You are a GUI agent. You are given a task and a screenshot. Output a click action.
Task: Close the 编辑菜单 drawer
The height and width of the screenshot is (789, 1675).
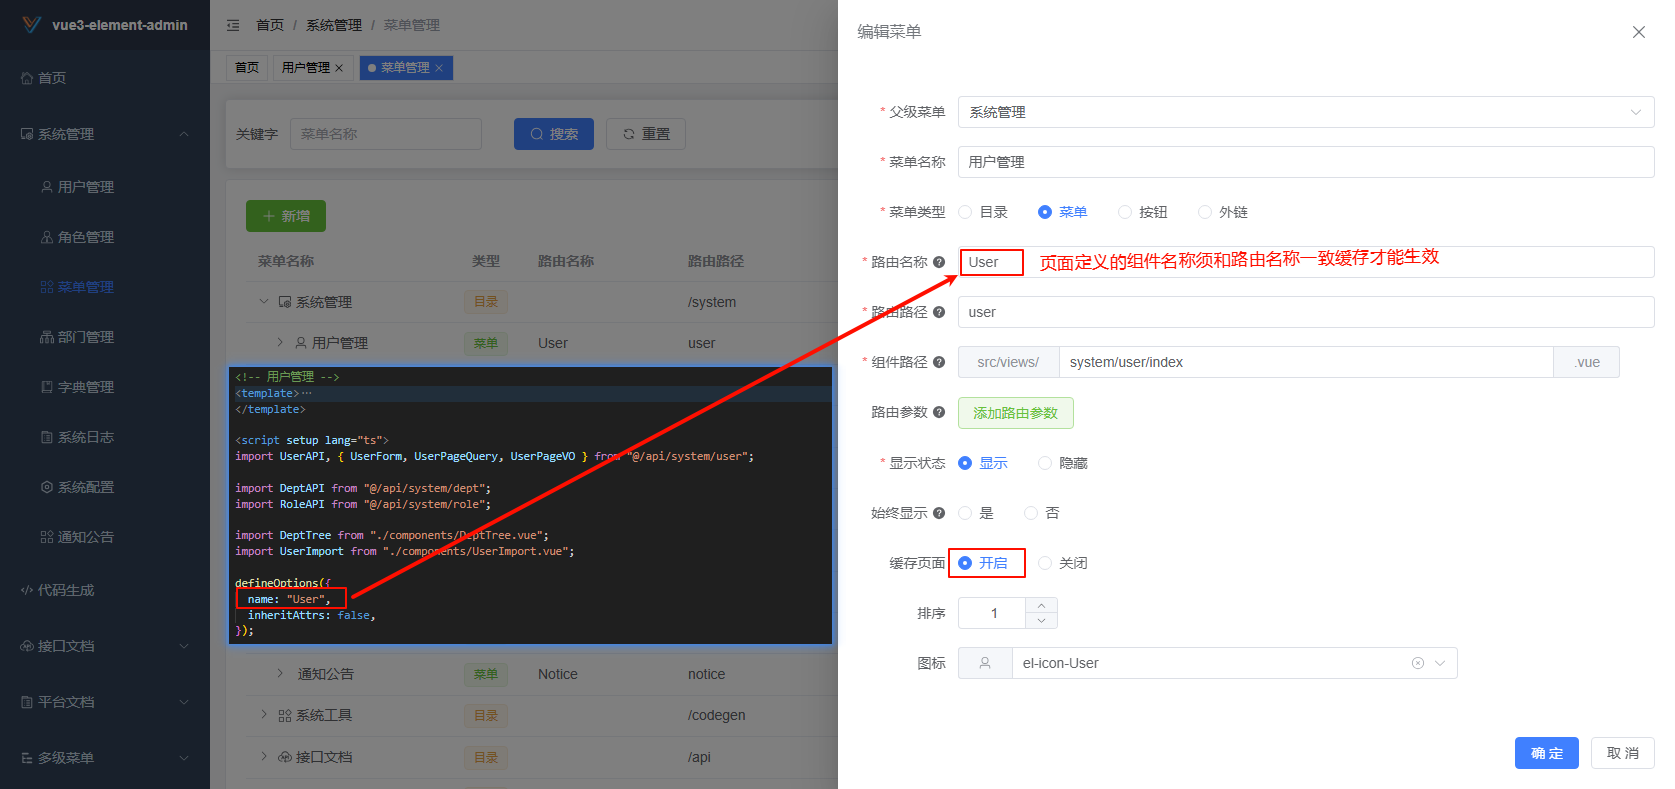1638,32
